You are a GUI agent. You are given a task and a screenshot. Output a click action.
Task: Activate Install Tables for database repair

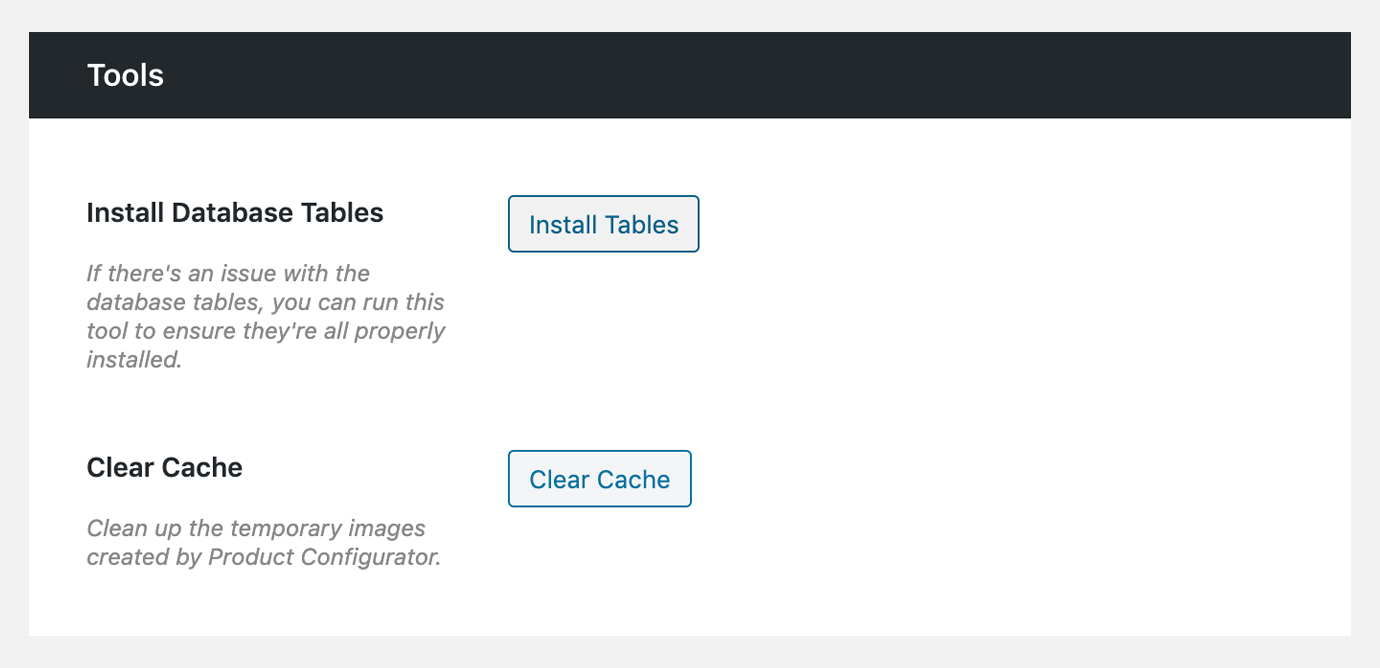tap(603, 224)
